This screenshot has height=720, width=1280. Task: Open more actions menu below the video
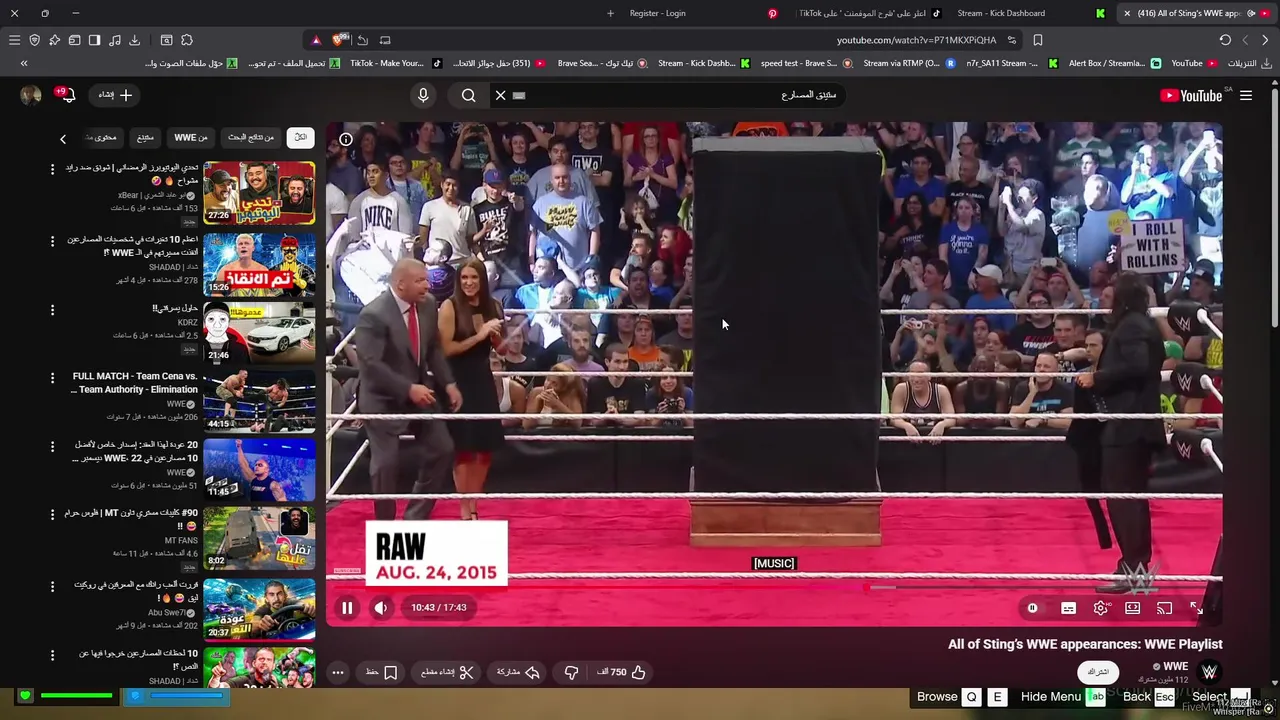(338, 672)
